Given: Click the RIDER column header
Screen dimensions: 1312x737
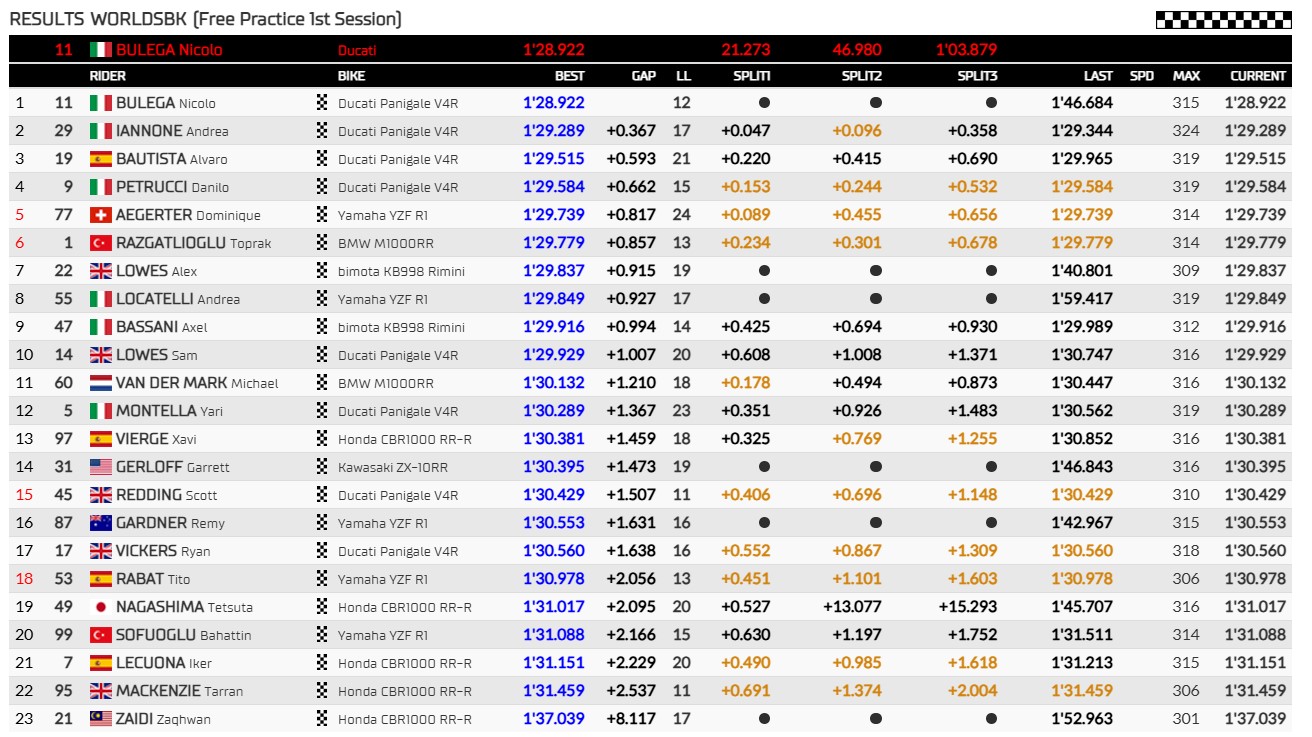Looking at the screenshot, I should (108, 76).
